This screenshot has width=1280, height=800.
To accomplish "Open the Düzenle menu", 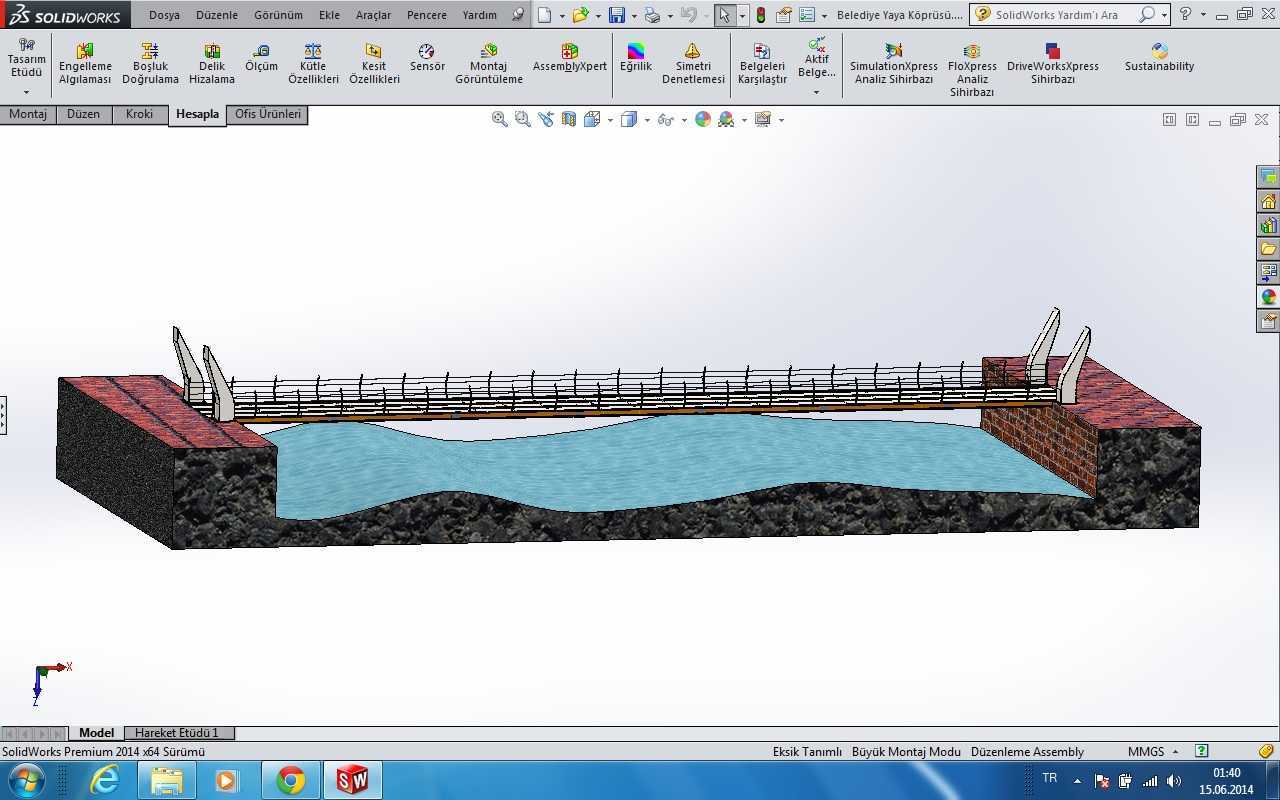I will pyautogui.click(x=217, y=15).
